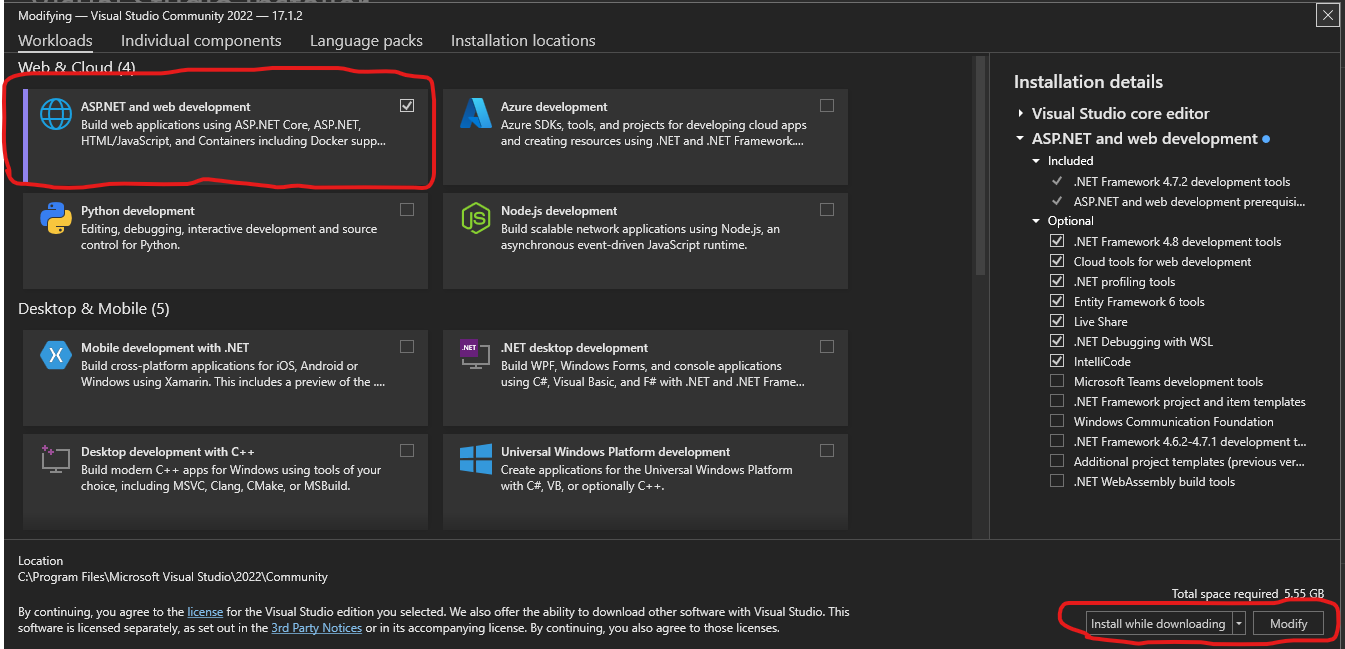The height and width of the screenshot is (649, 1345).
Task: Click the Total space required 5.55 GB text
Action: [1248, 594]
